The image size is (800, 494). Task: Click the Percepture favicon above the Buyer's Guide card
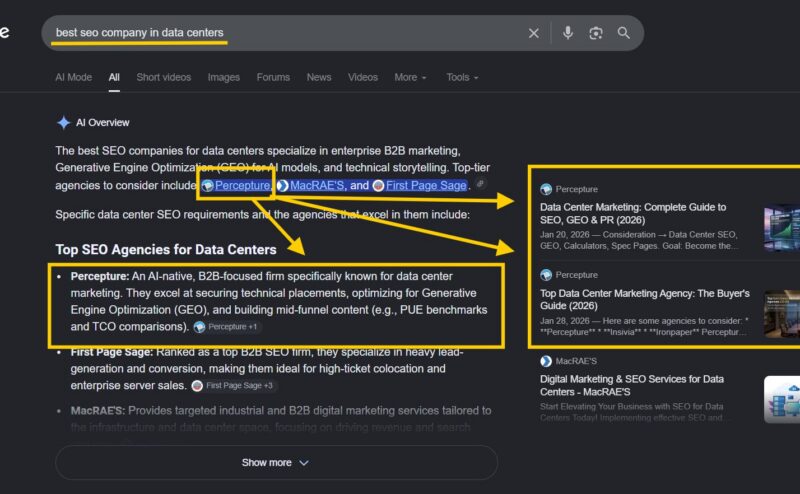pos(546,275)
